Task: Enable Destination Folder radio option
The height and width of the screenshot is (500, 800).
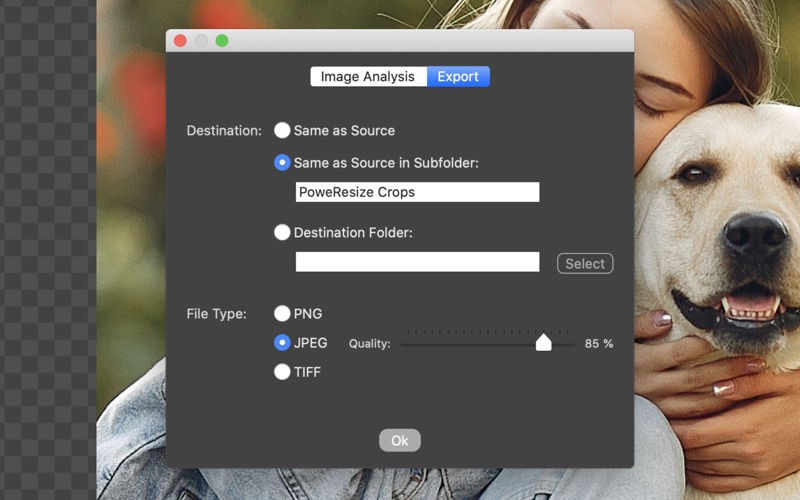Action: pos(282,233)
